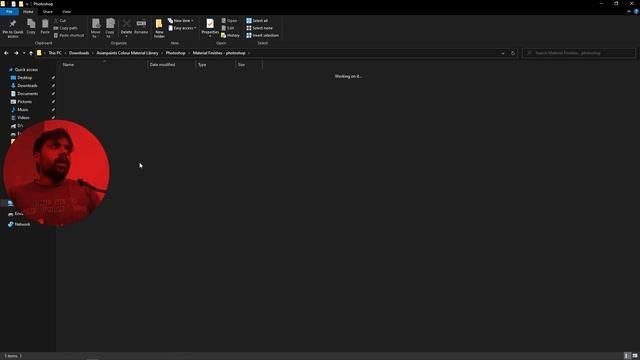Image resolution: width=640 pixels, height=360 pixels.
Task: Click Invert selection
Action: [262, 36]
